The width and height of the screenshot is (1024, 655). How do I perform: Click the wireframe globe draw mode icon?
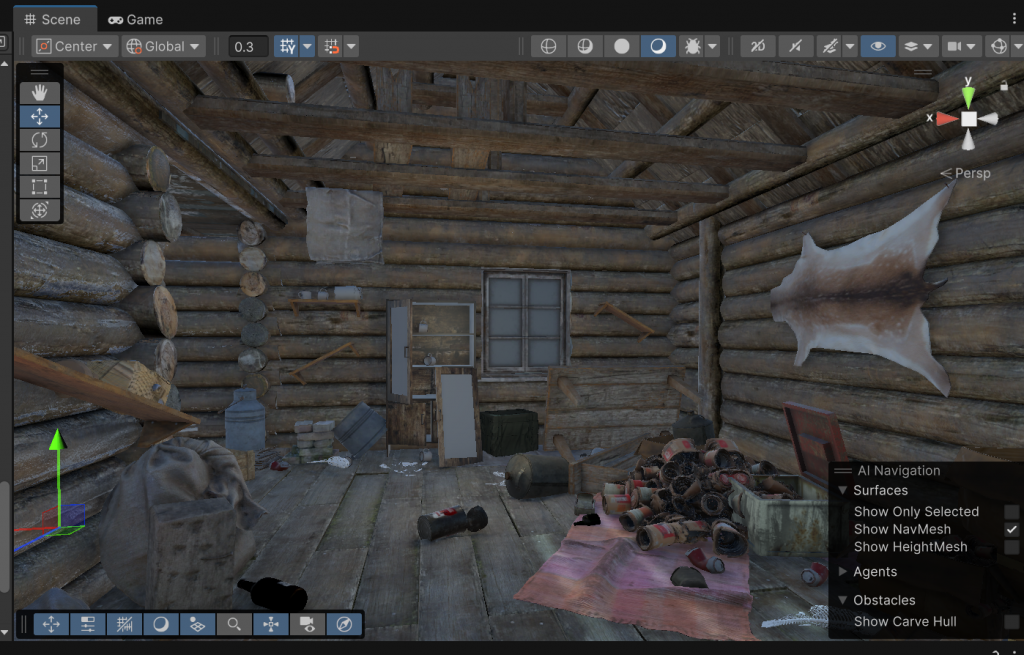point(548,46)
